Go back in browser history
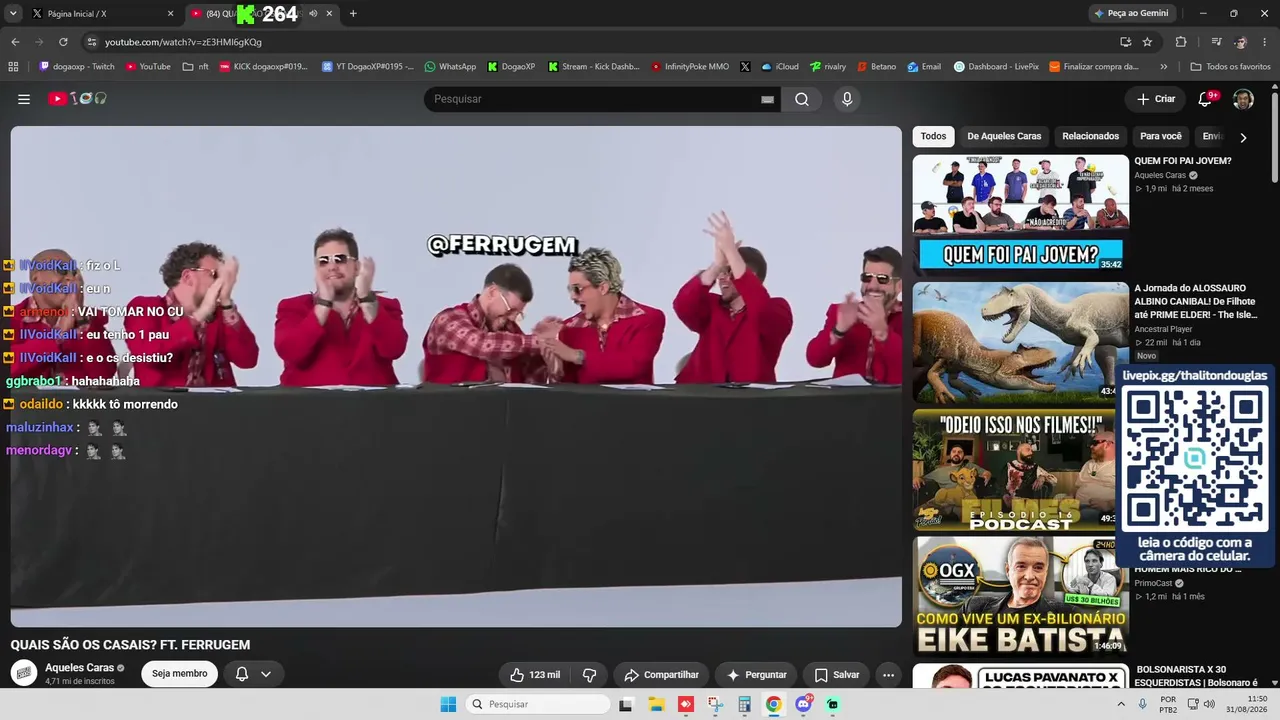Viewport: 1280px width, 720px height. [x=15, y=42]
